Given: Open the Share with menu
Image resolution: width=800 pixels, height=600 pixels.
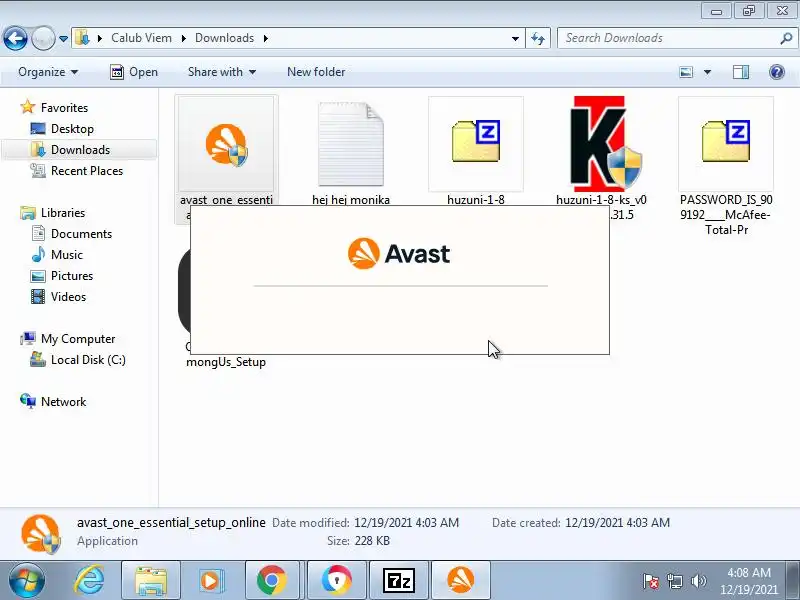Looking at the screenshot, I should [x=222, y=72].
